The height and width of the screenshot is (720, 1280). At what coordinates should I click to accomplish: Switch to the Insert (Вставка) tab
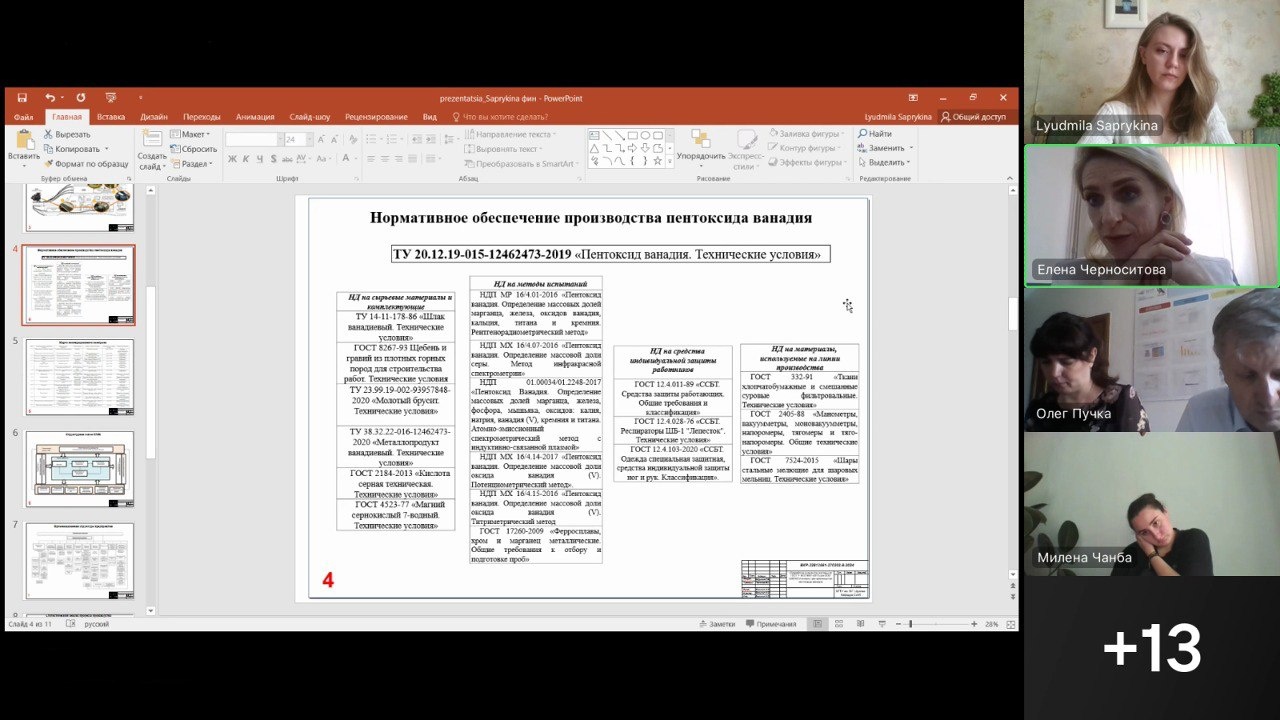click(111, 117)
